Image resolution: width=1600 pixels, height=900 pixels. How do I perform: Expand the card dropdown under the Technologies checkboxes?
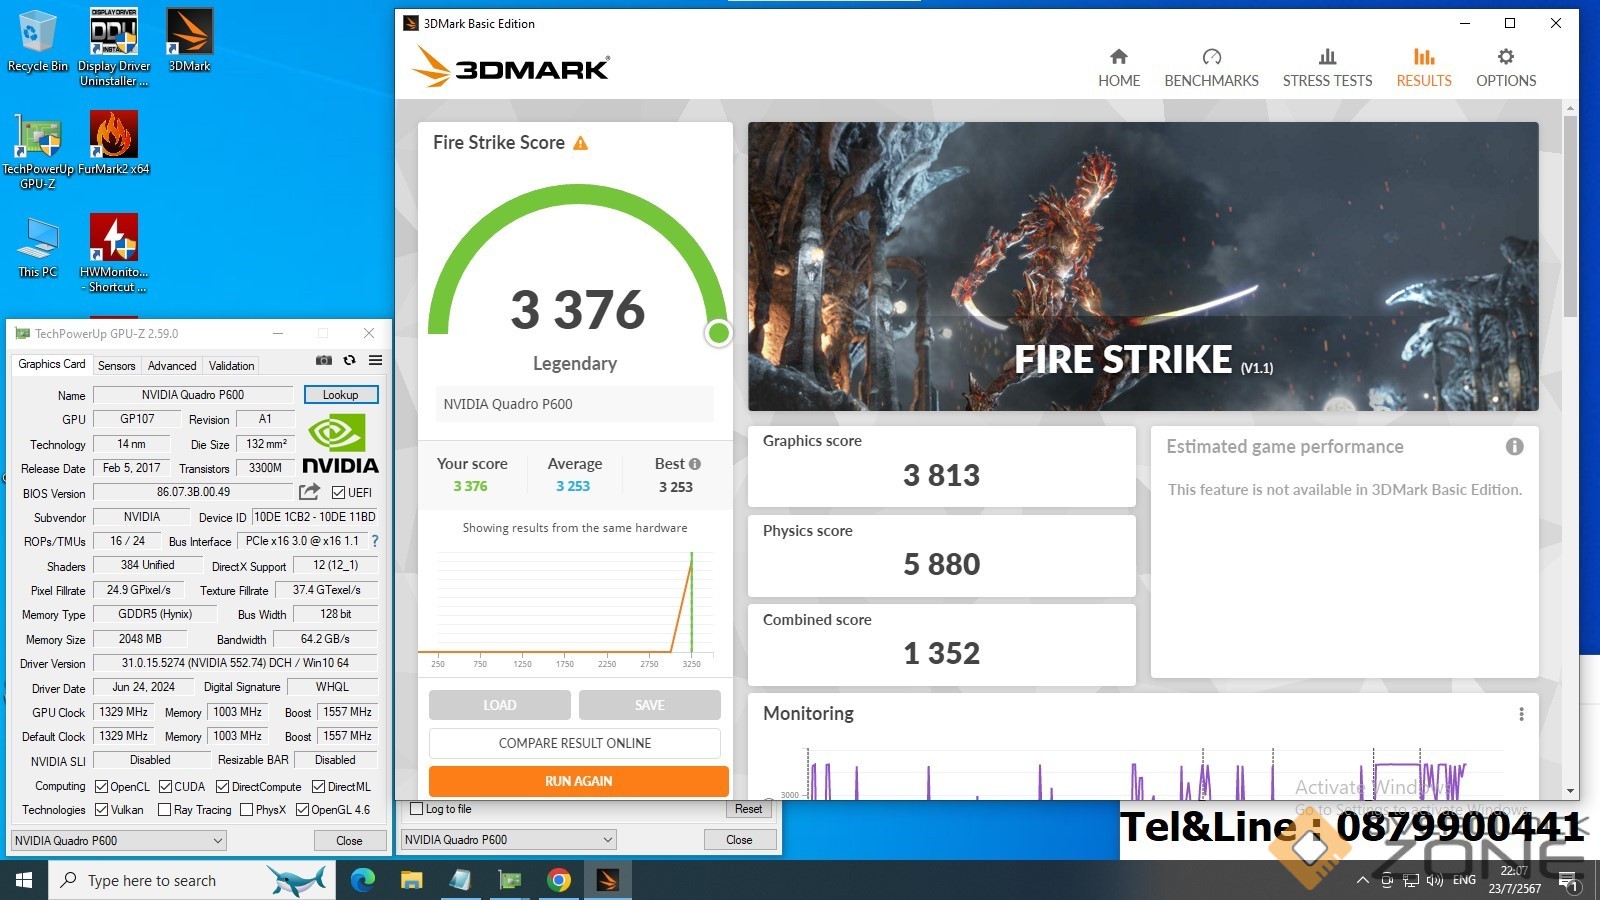[x=119, y=841]
